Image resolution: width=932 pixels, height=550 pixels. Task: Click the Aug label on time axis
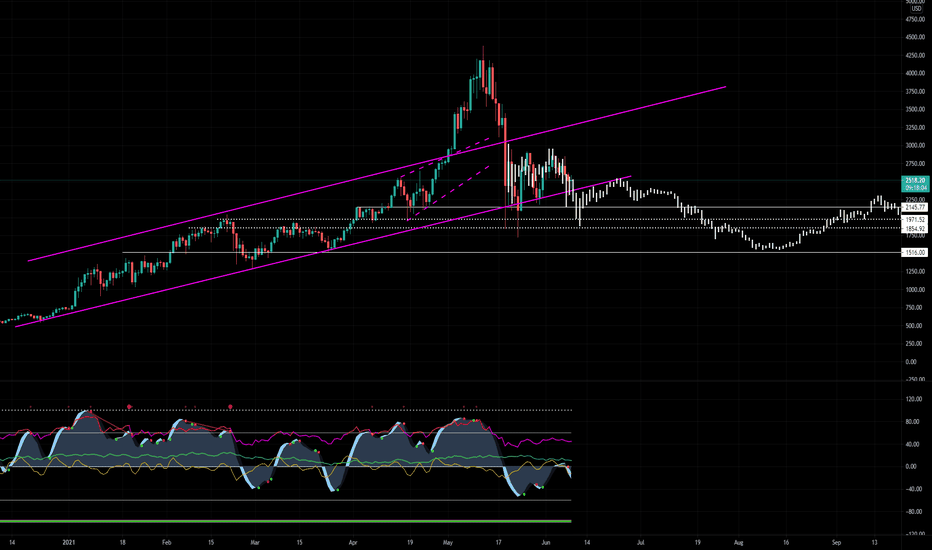(739, 542)
